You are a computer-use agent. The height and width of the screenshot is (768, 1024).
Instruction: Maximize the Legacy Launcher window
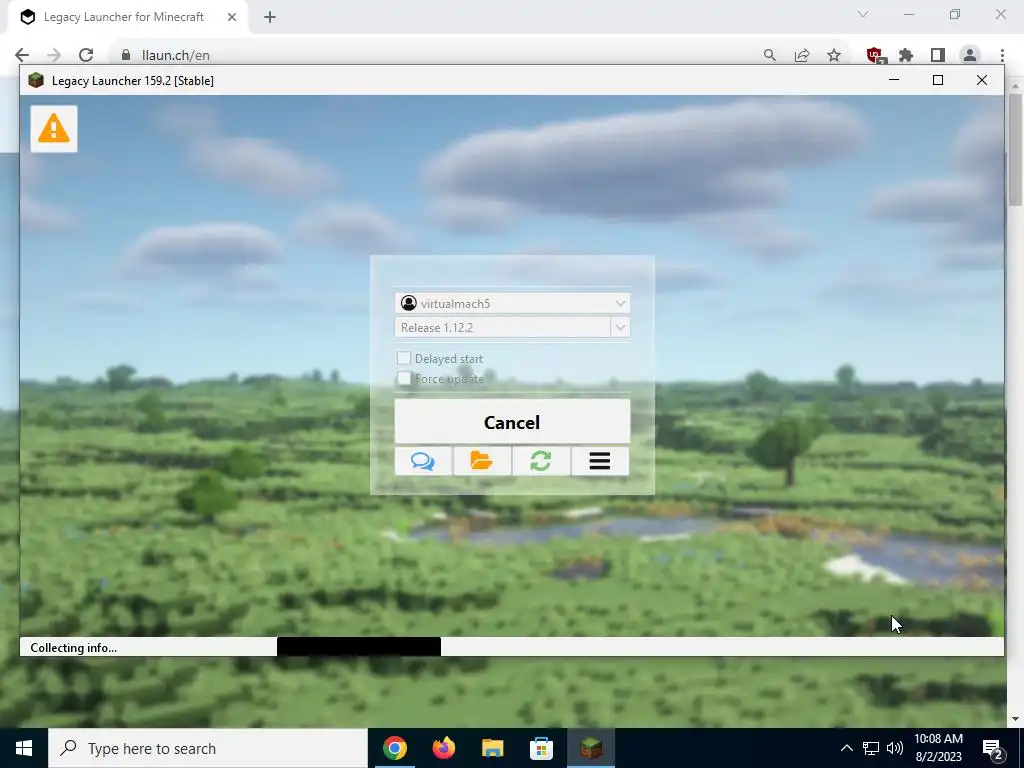pos(938,80)
